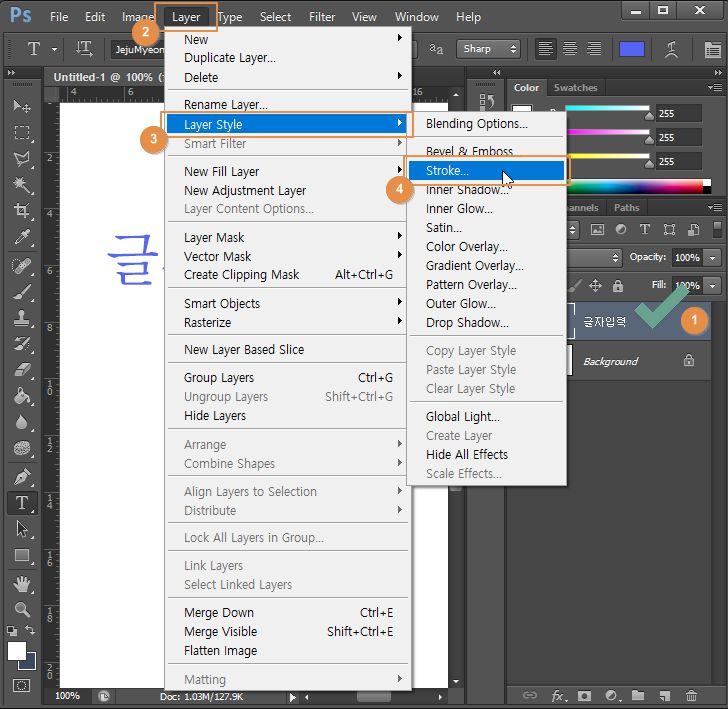Open the Type tool preset picker arrow
The width and height of the screenshot is (728, 709).
54,49
